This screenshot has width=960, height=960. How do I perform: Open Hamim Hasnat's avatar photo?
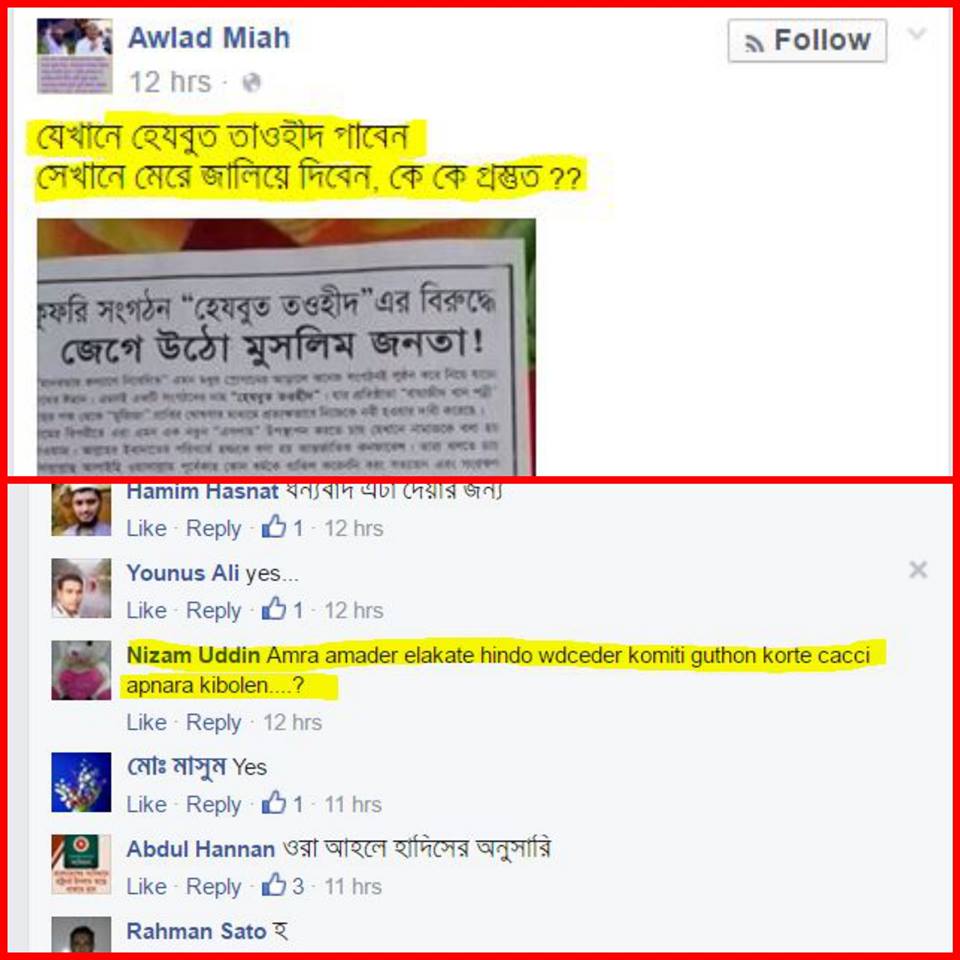[81, 510]
